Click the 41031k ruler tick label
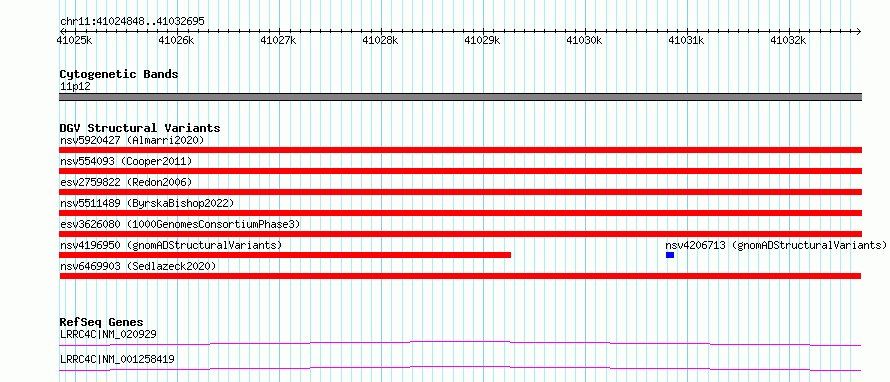 point(686,40)
